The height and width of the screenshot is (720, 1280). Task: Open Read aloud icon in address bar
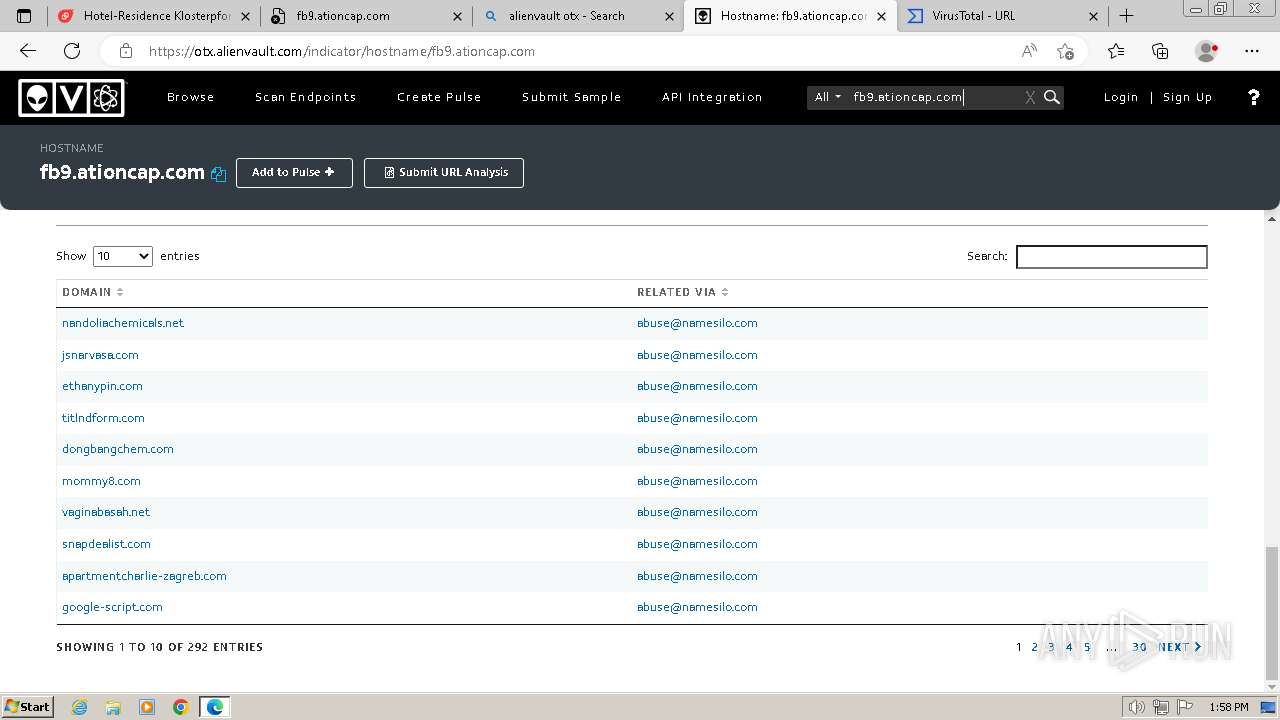[1028, 51]
